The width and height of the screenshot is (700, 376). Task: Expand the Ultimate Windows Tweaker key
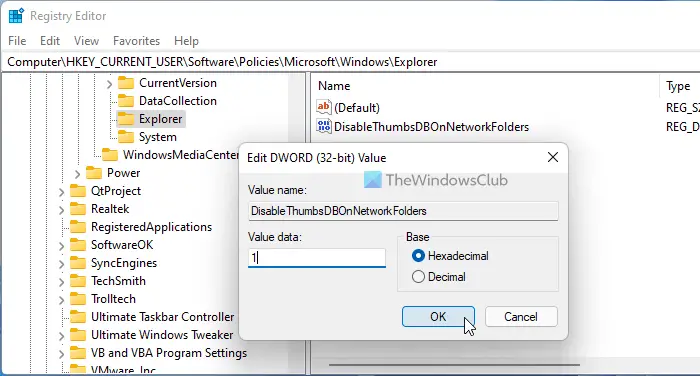pyautogui.click(x=61, y=336)
